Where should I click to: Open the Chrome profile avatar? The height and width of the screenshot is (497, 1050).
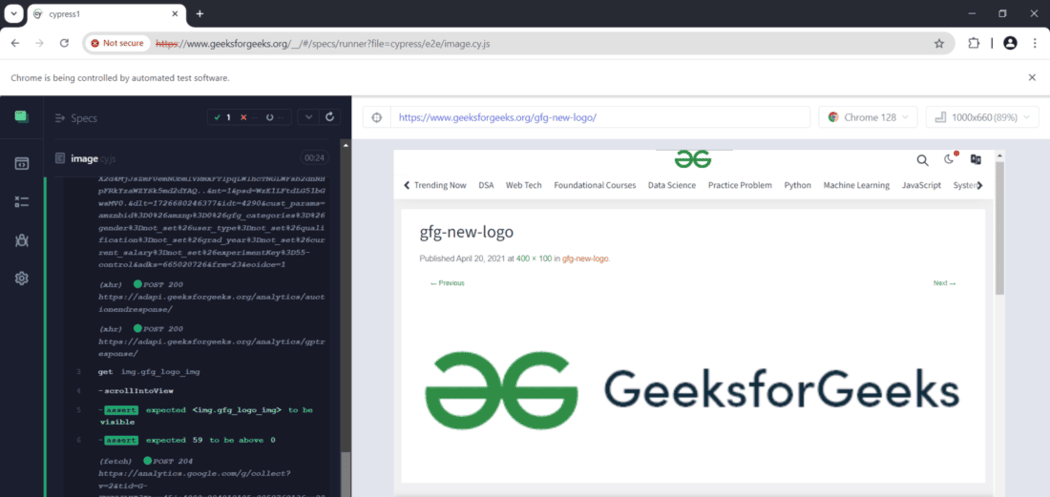(x=1010, y=43)
